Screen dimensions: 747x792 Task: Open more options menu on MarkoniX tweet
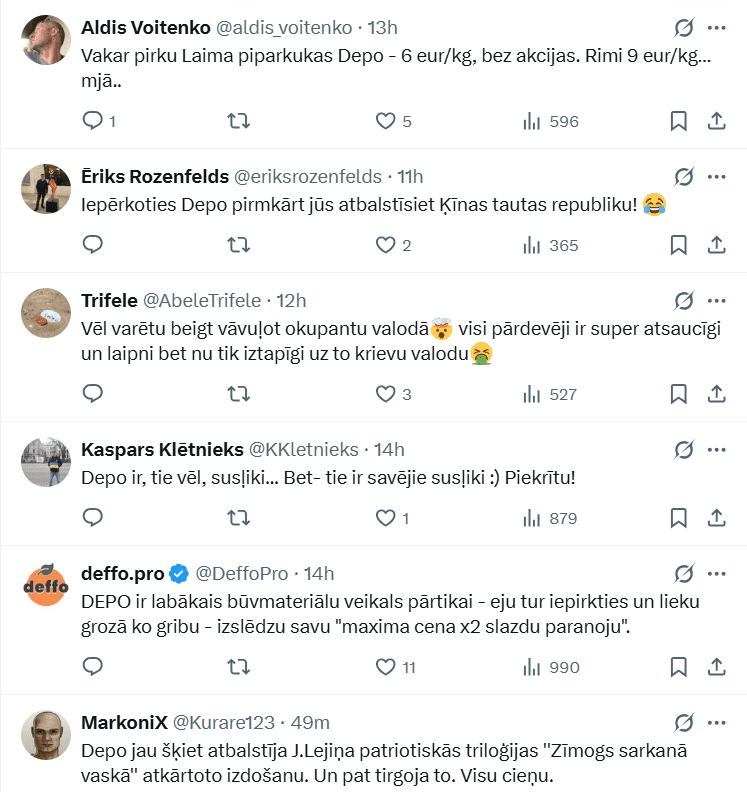pyautogui.click(x=716, y=722)
